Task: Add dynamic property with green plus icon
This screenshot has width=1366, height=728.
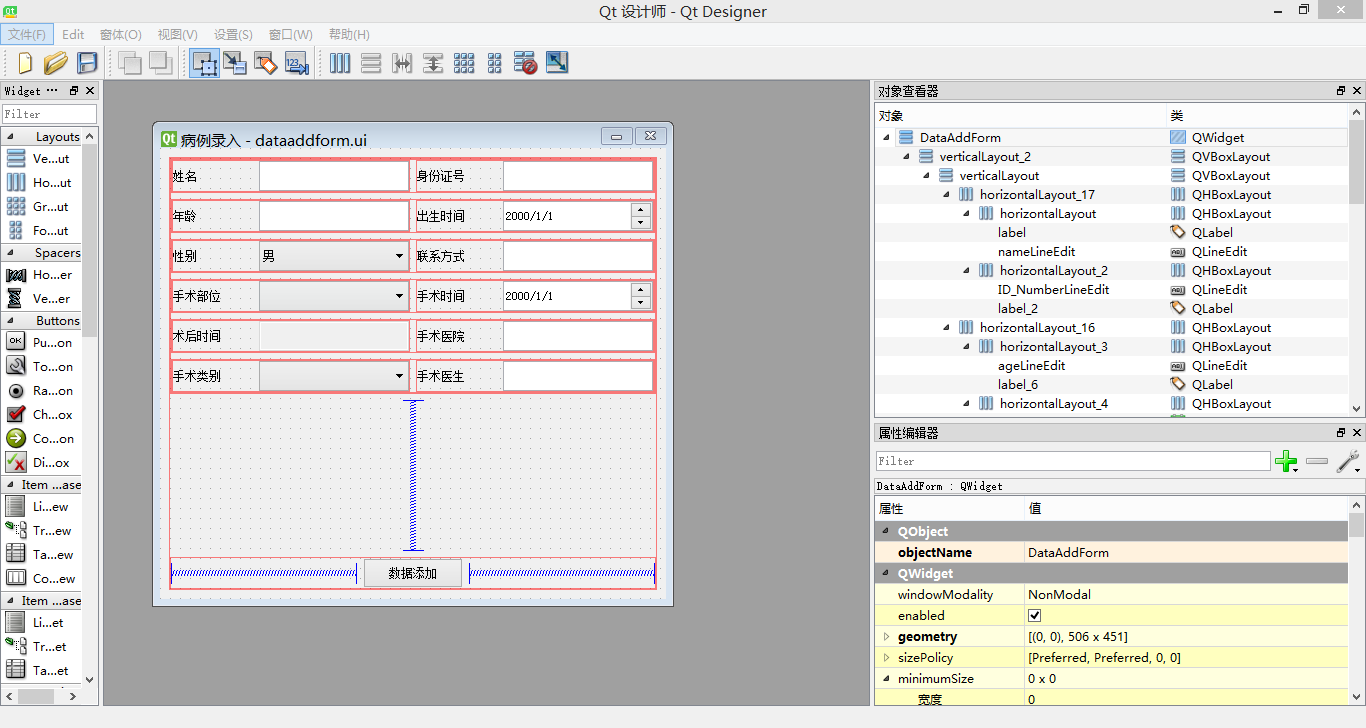Action: pyautogui.click(x=1286, y=461)
